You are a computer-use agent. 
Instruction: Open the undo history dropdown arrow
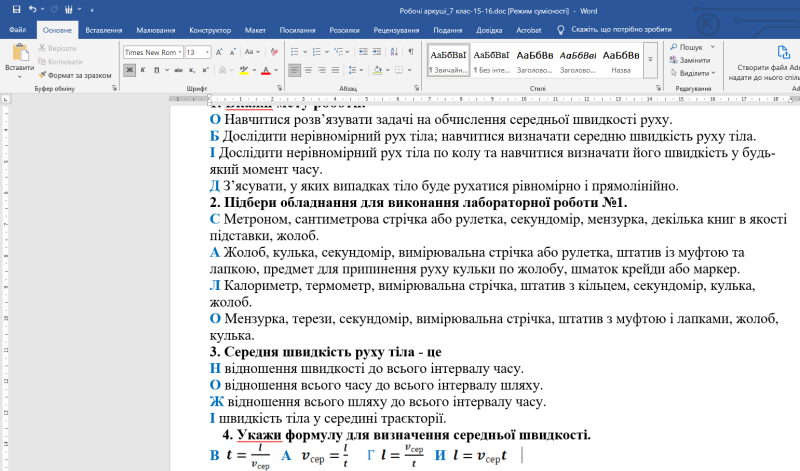tap(42, 9)
